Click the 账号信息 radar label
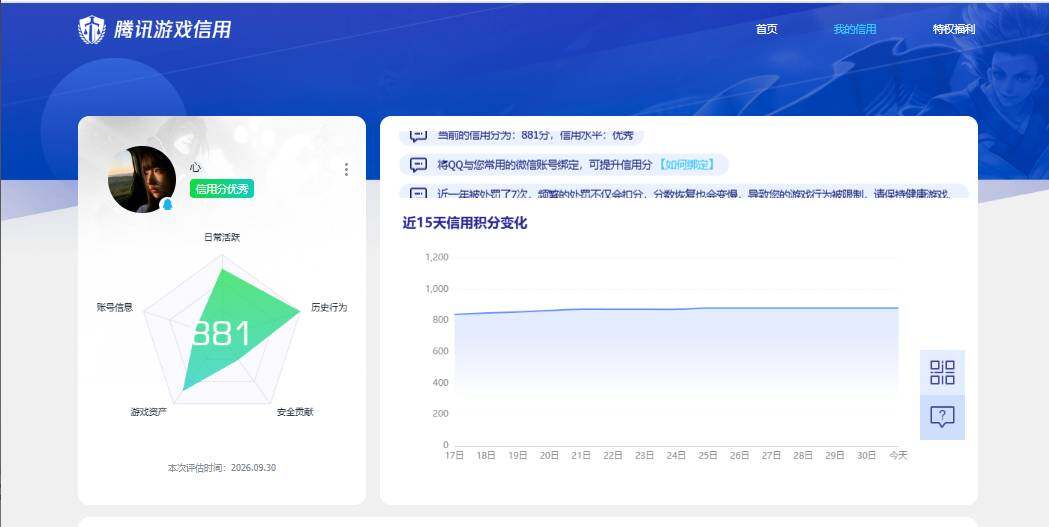Screen dimensions: 1049x527 115,308
